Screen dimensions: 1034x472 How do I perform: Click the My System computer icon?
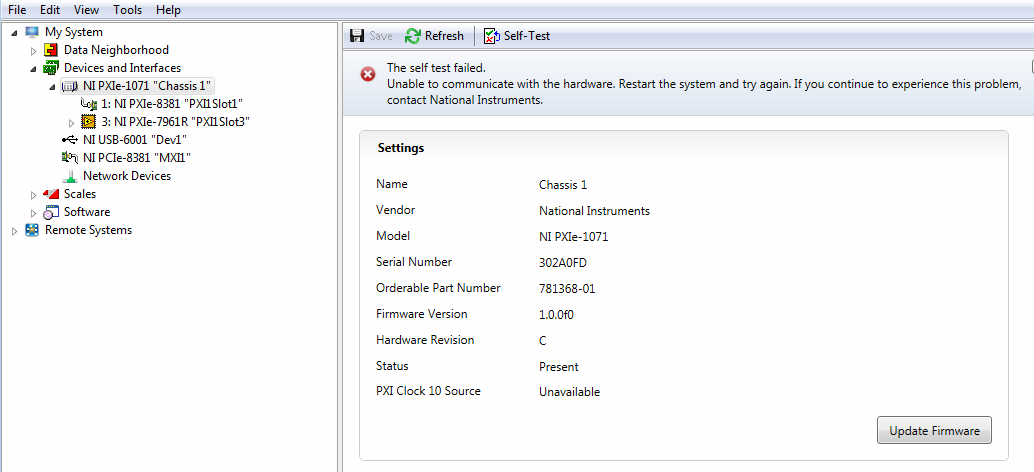[32, 32]
